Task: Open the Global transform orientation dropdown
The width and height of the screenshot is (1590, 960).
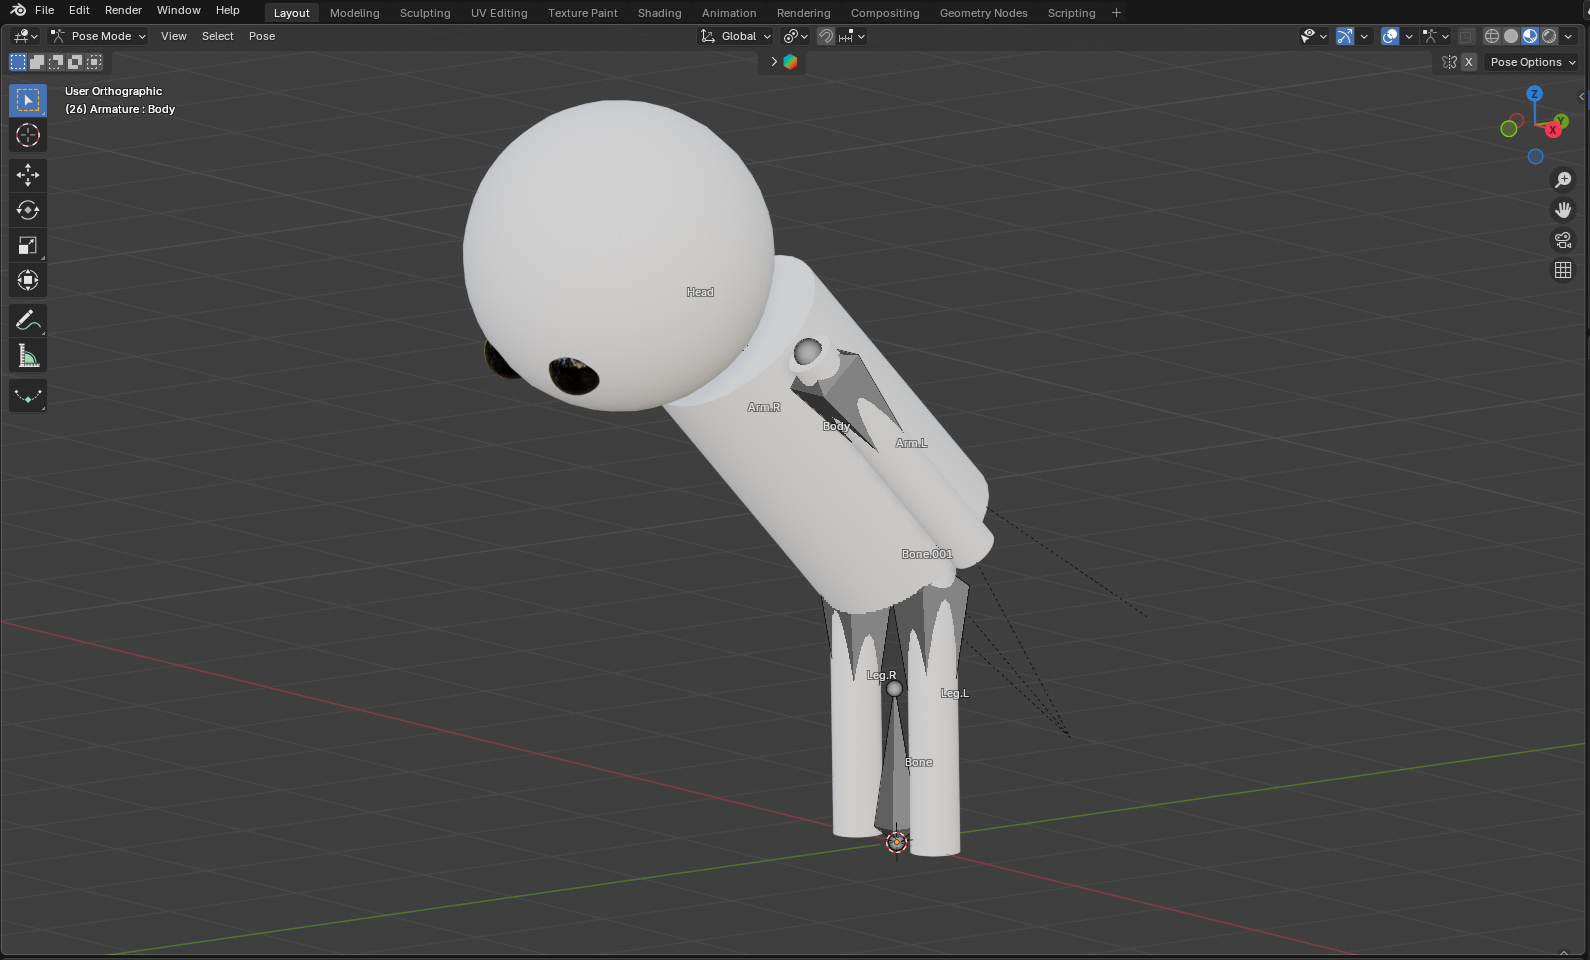Action: point(736,36)
